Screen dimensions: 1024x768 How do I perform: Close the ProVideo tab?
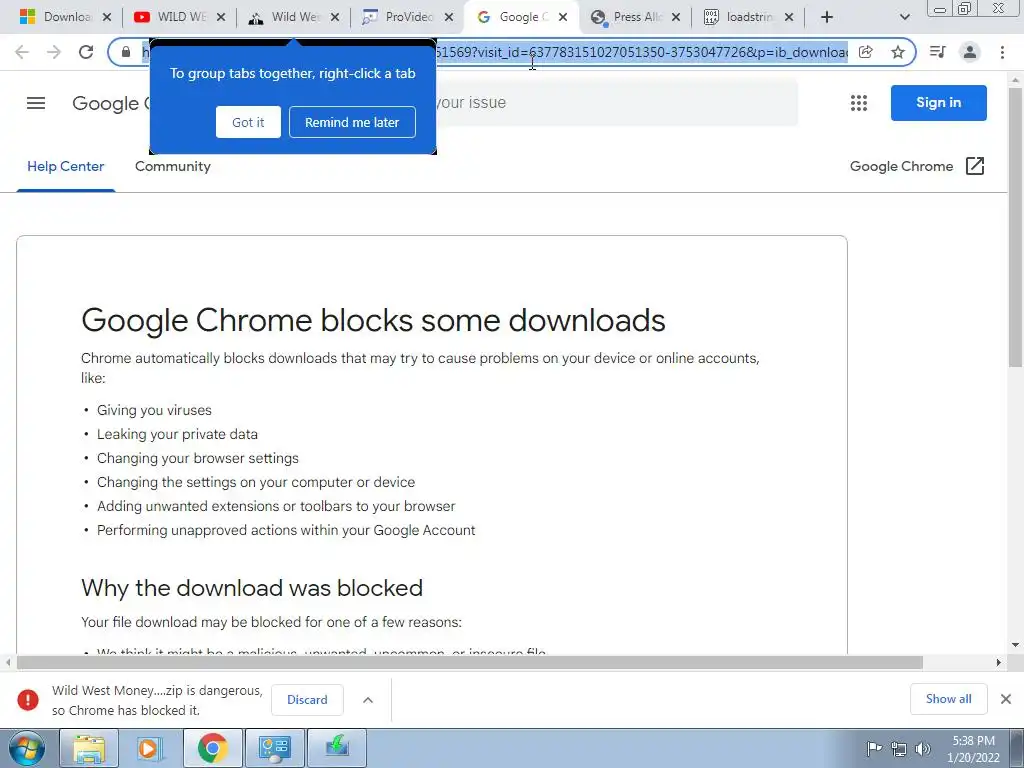pyautogui.click(x=449, y=17)
